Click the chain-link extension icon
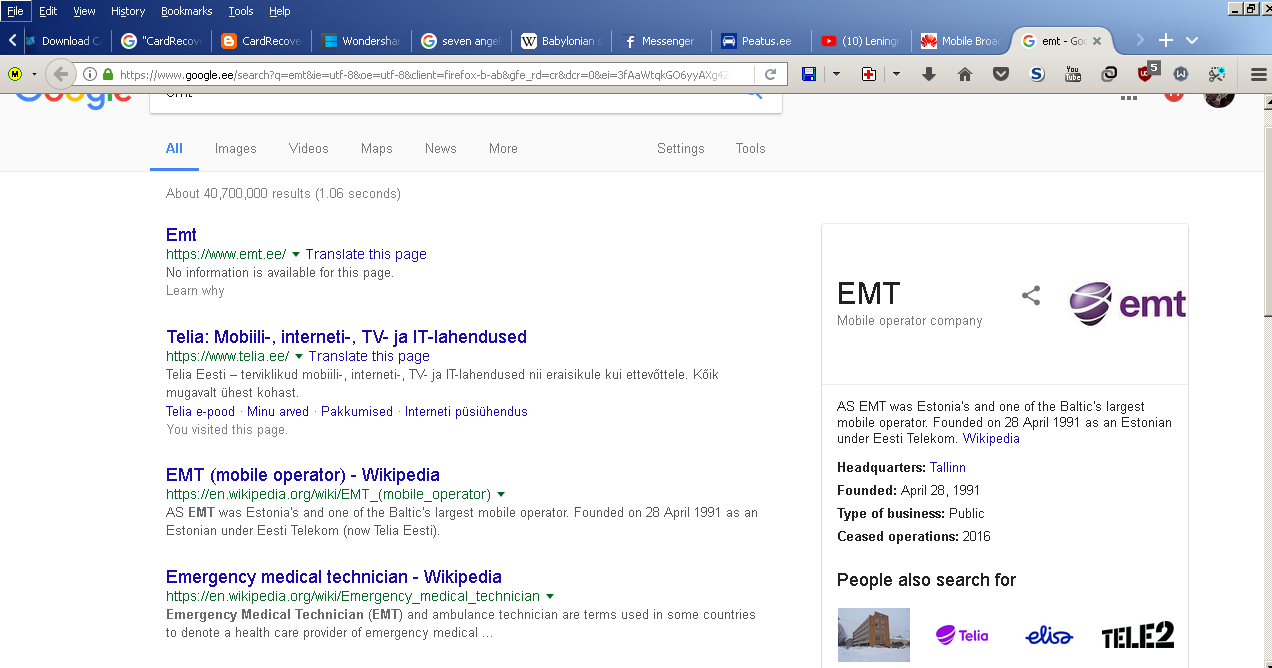The height and width of the screenshot is (668, 1272). (1109, 74)
